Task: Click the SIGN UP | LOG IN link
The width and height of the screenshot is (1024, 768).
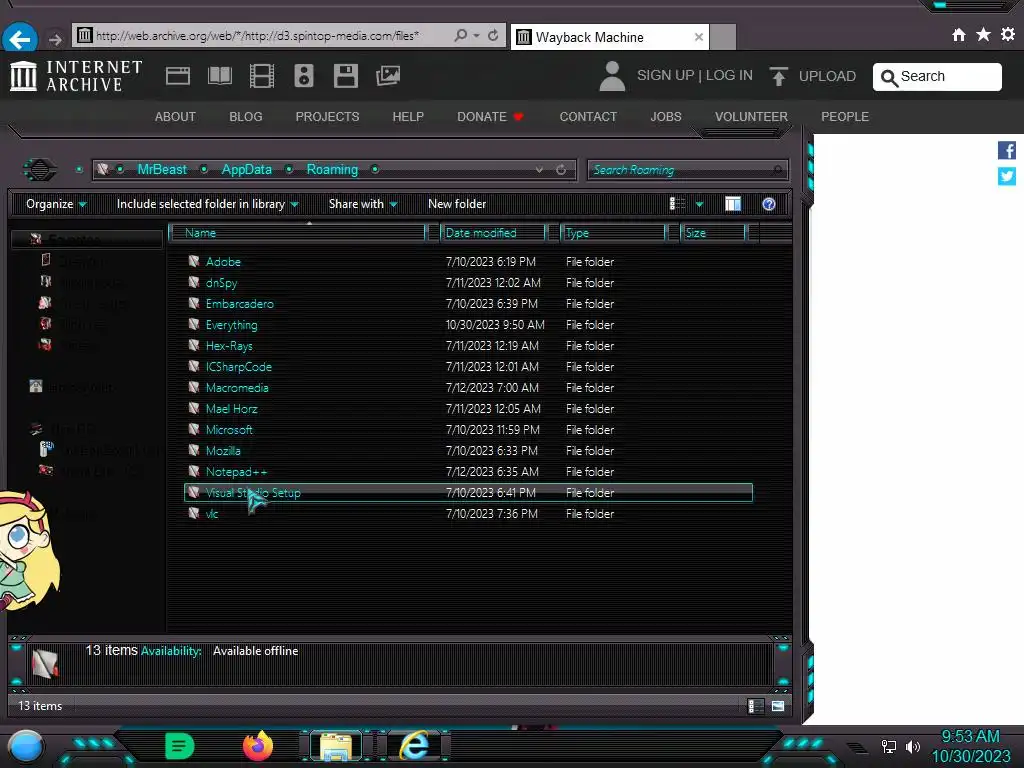Action: coord(695,76)
